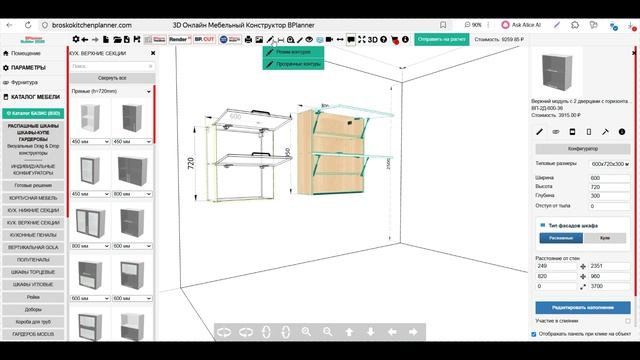Toggle the crossed eye hide icon in properties panel
640x360 pixels.
point(556,132)
